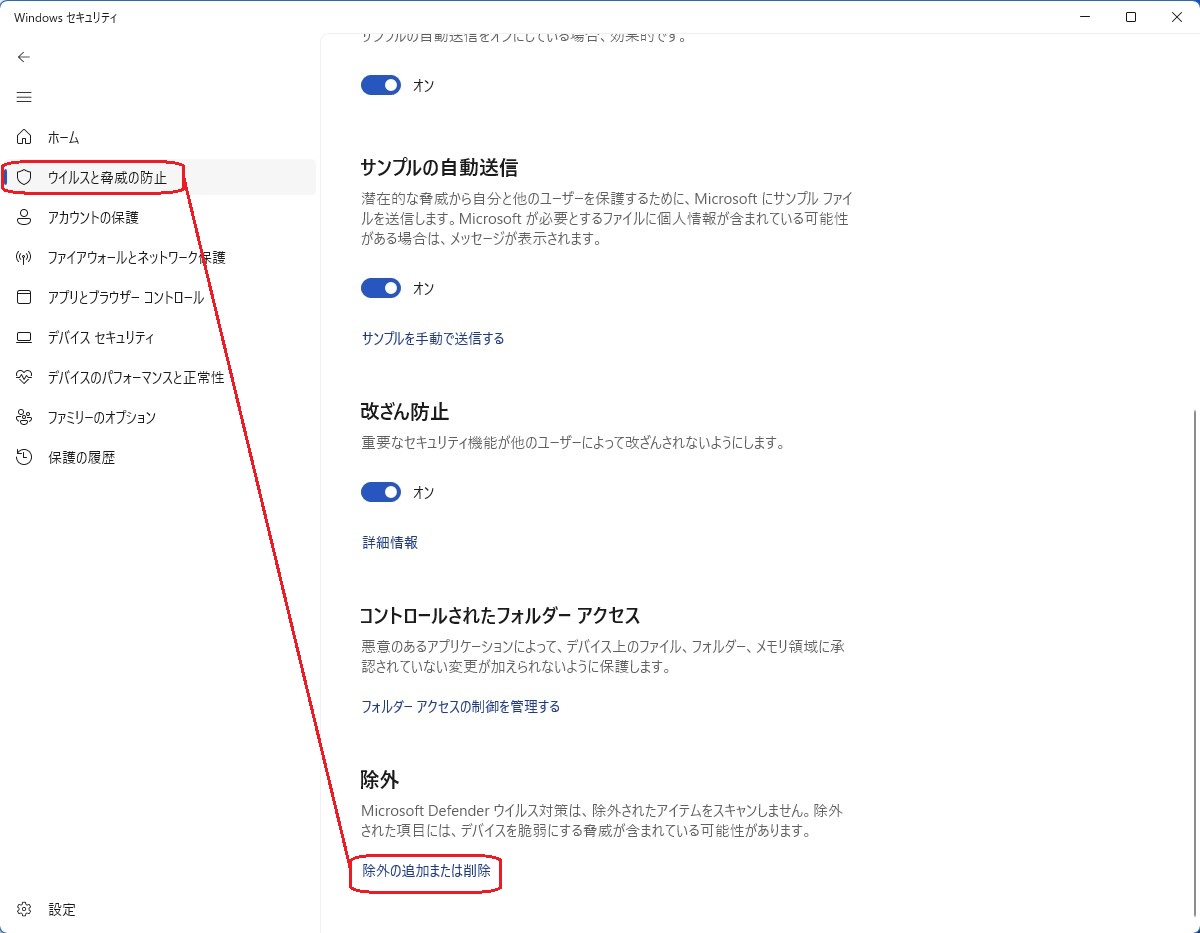Screen dimensions: 1200x933
Task: Click the account protection person icon
Action: (x=25, y=217)
